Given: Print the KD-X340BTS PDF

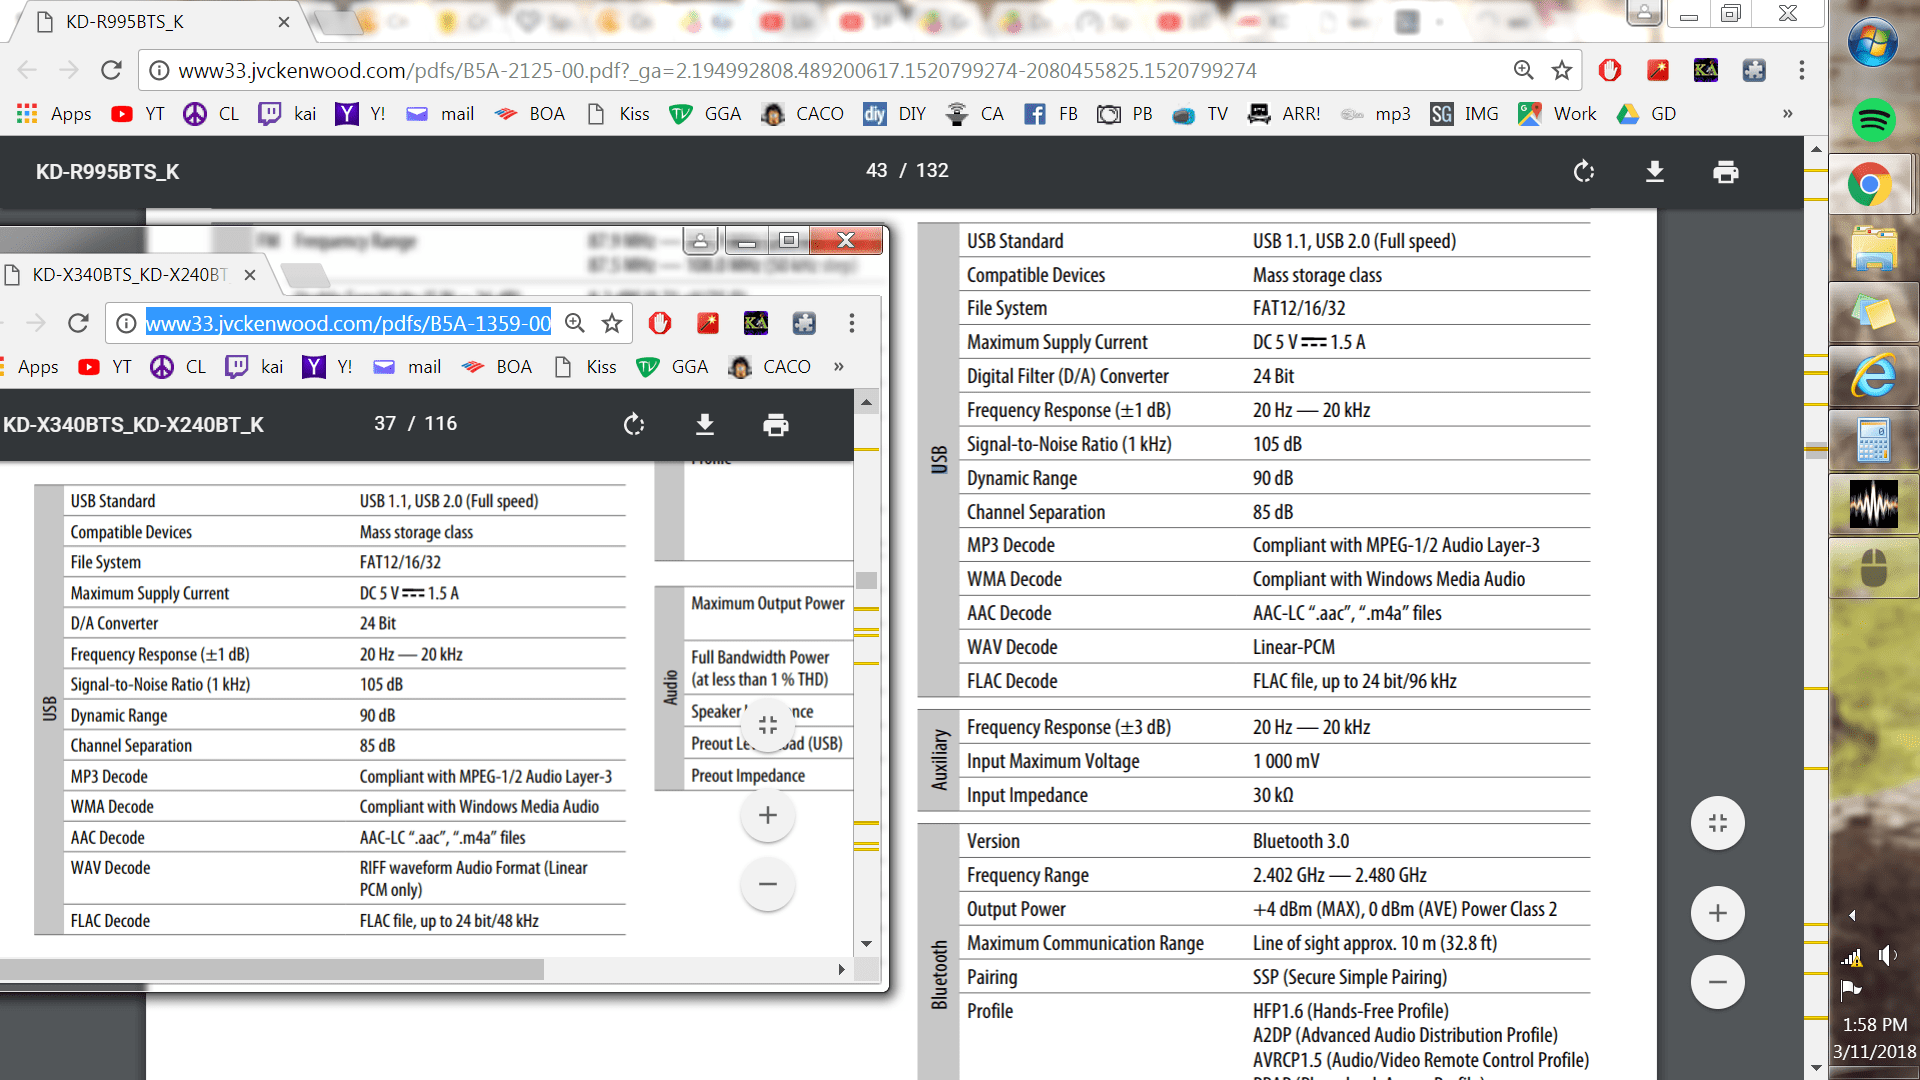Looking at the screenshot, I should (776, 425).
